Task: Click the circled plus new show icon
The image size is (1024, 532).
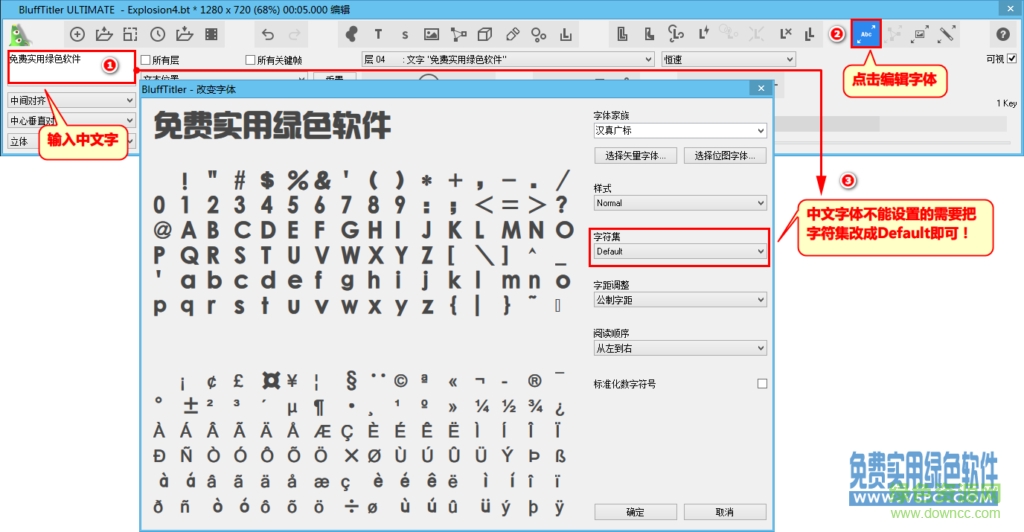Action: coord(77,34)
